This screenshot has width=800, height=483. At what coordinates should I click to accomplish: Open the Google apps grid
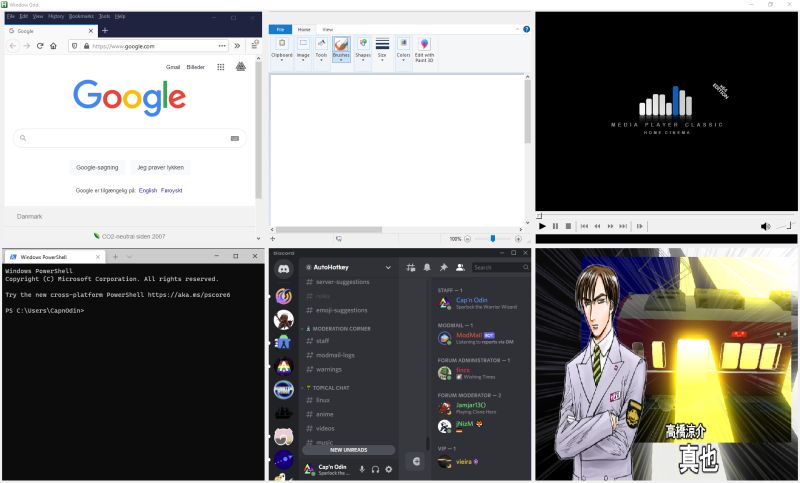[x=220, y=67]
